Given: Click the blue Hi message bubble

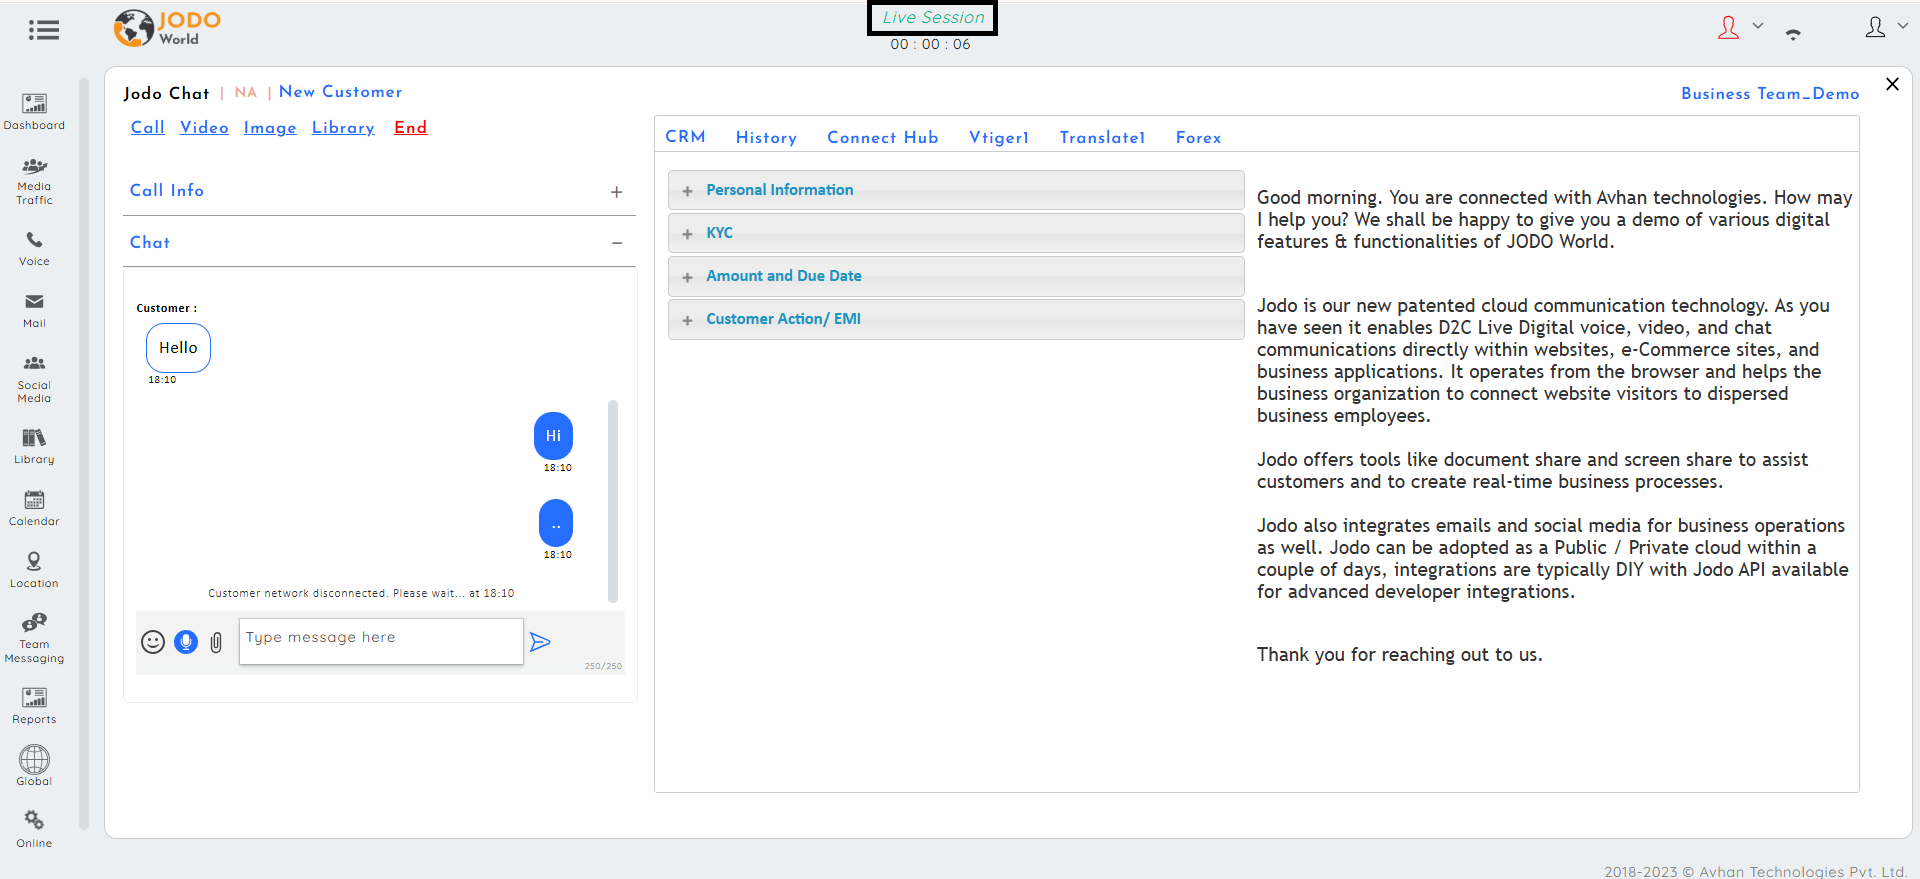Looking at the screenshot, I should 554,436.
